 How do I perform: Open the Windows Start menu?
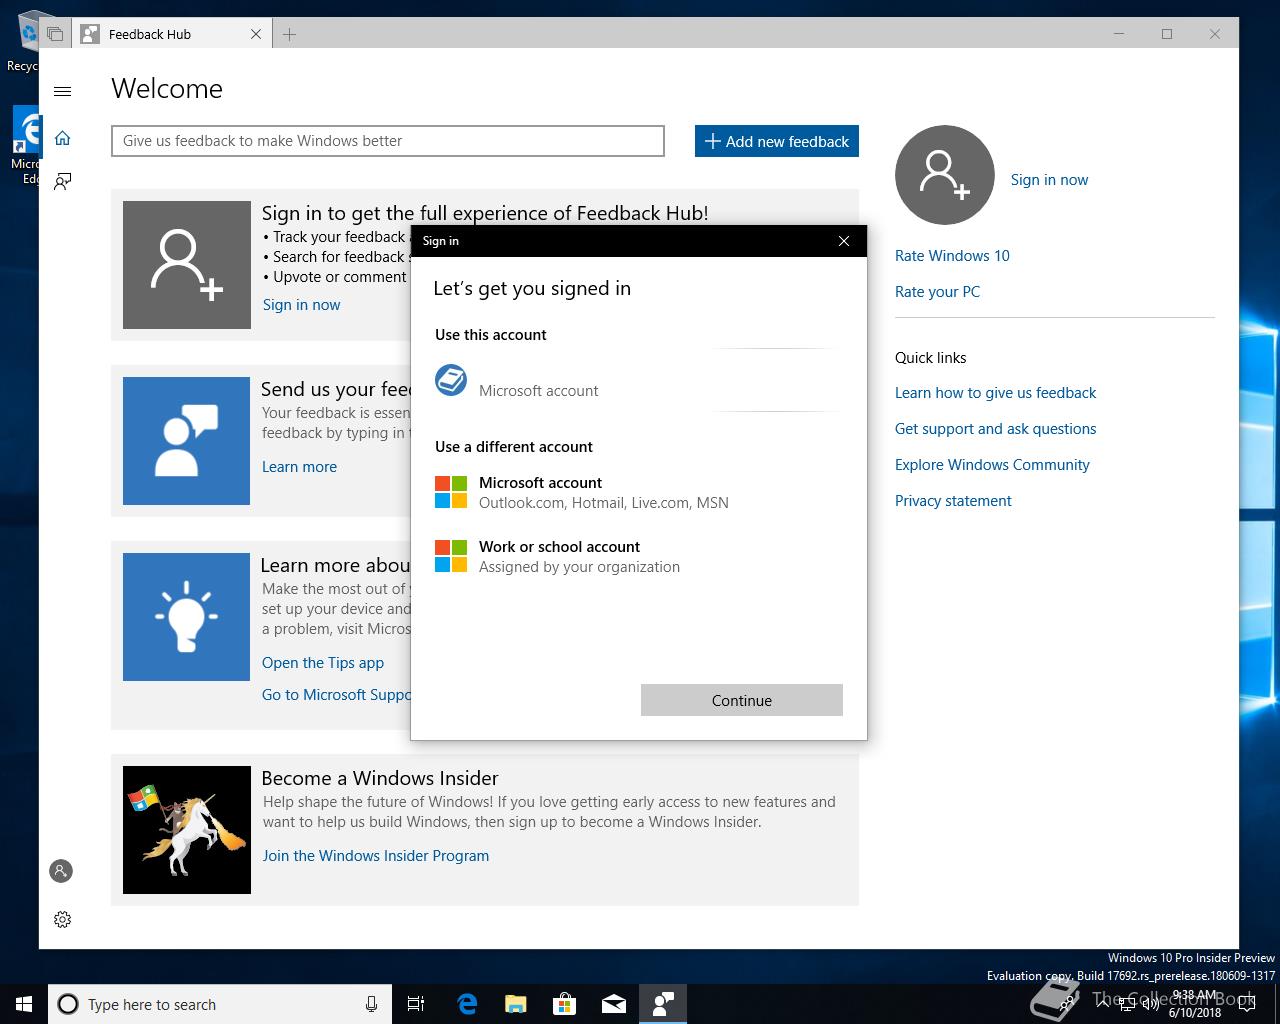24,1004
